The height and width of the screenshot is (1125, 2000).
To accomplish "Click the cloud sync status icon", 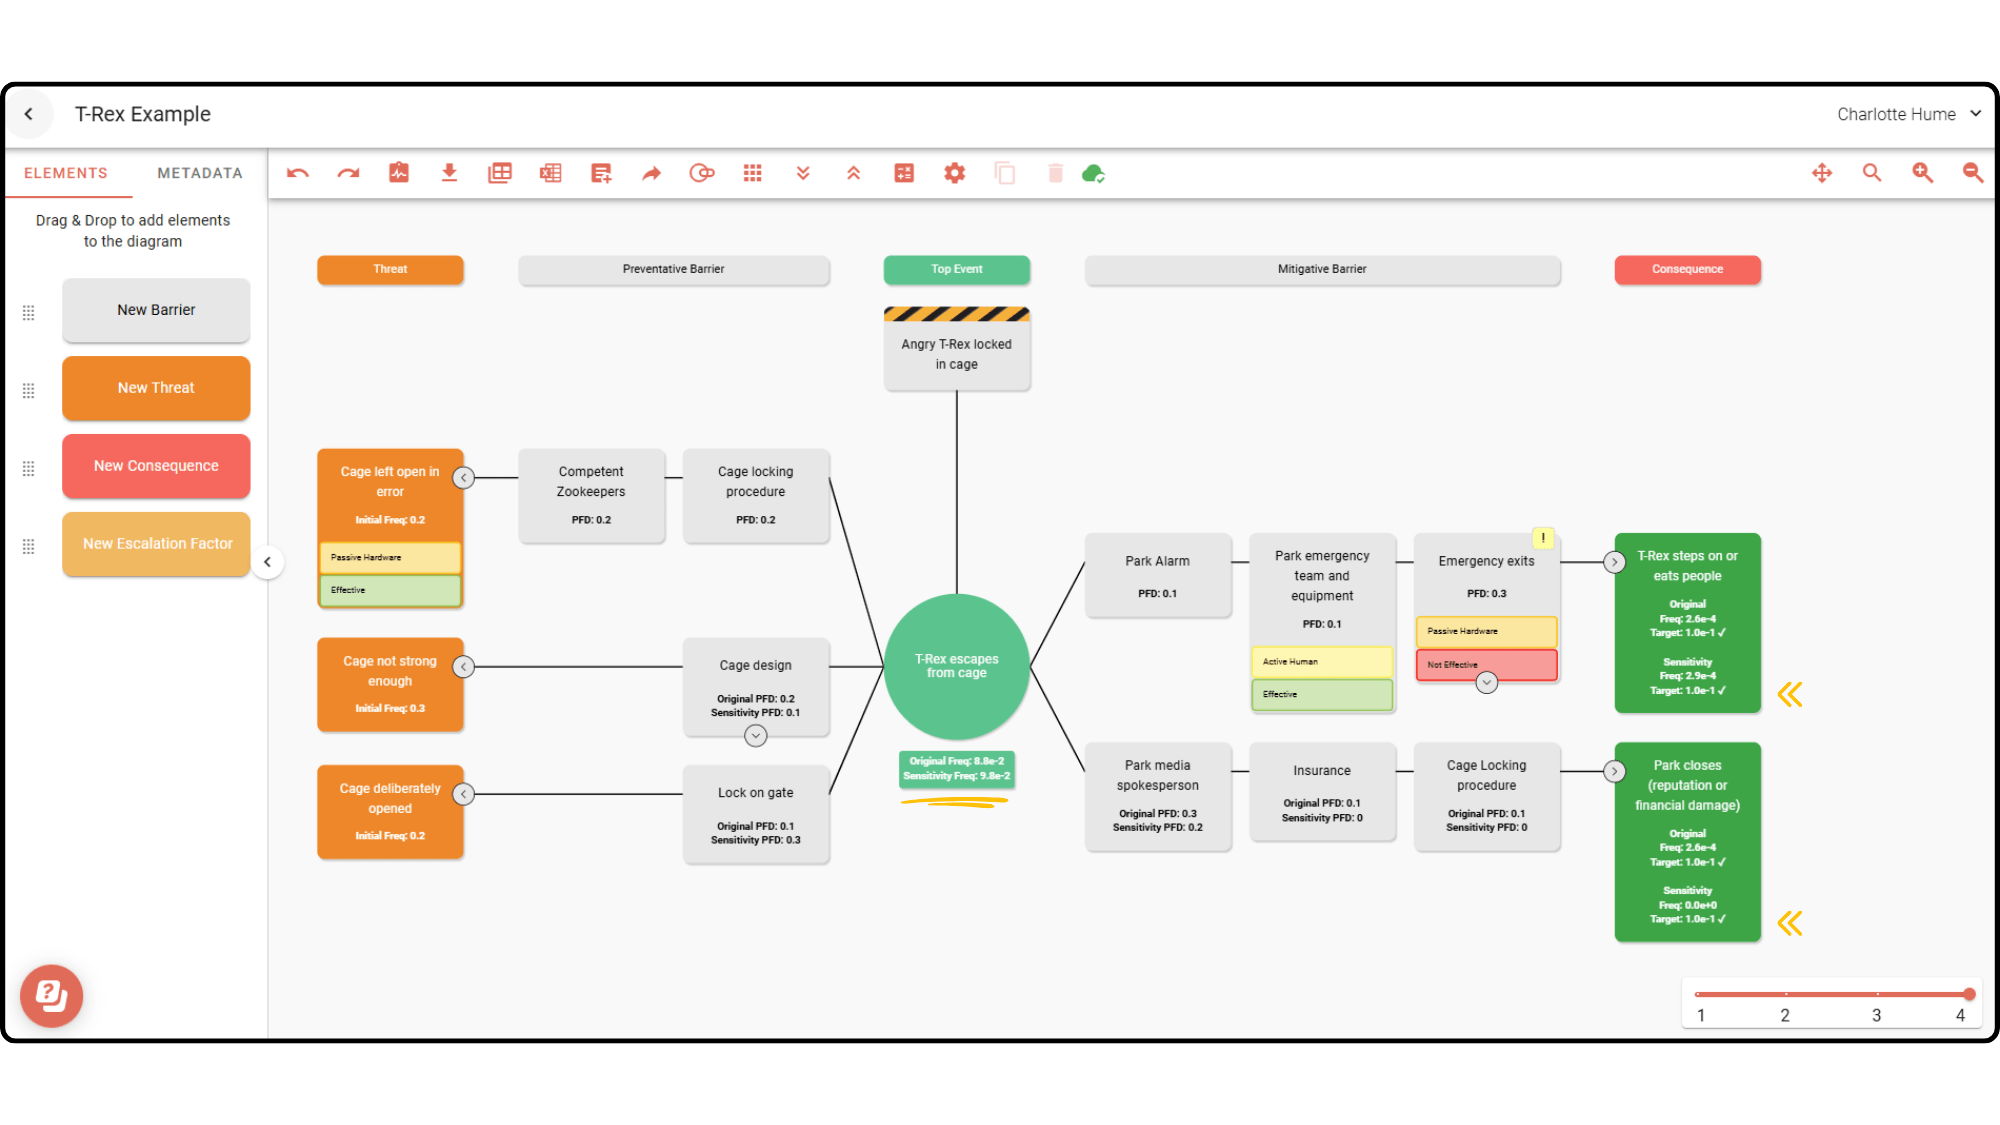I will click(x=1093, y=173).
